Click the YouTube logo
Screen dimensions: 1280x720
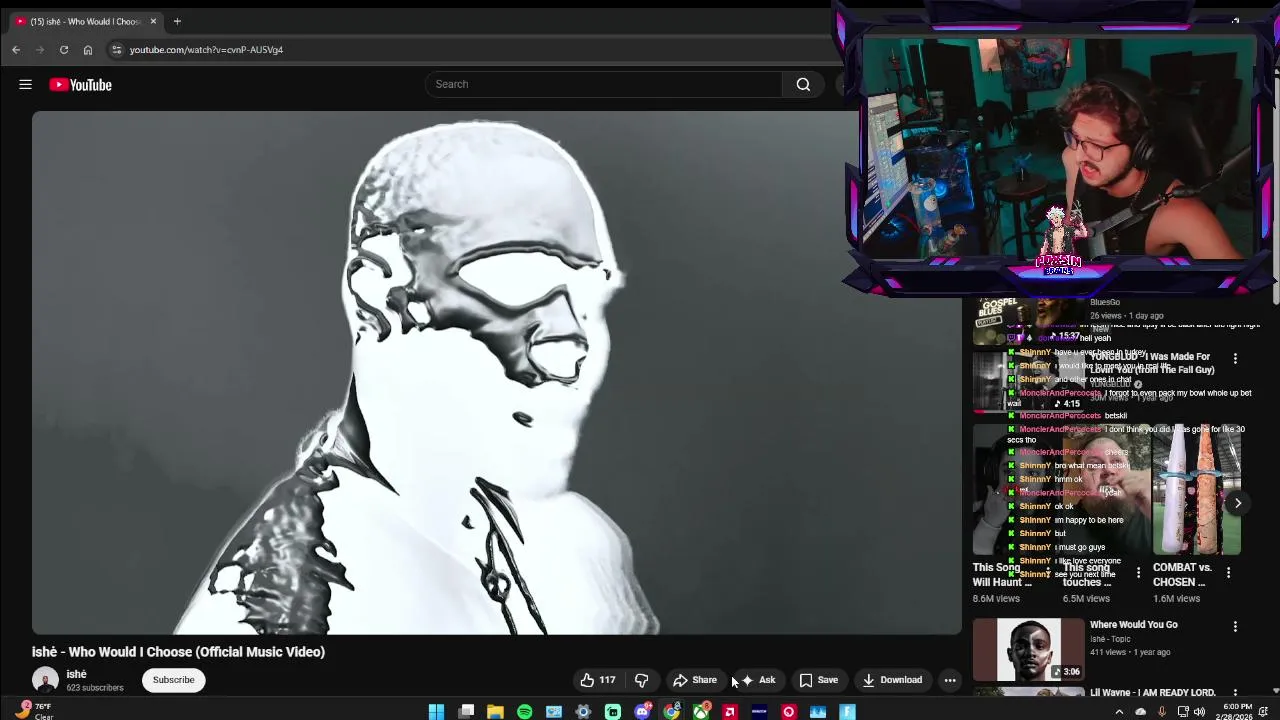click(81, 85)
